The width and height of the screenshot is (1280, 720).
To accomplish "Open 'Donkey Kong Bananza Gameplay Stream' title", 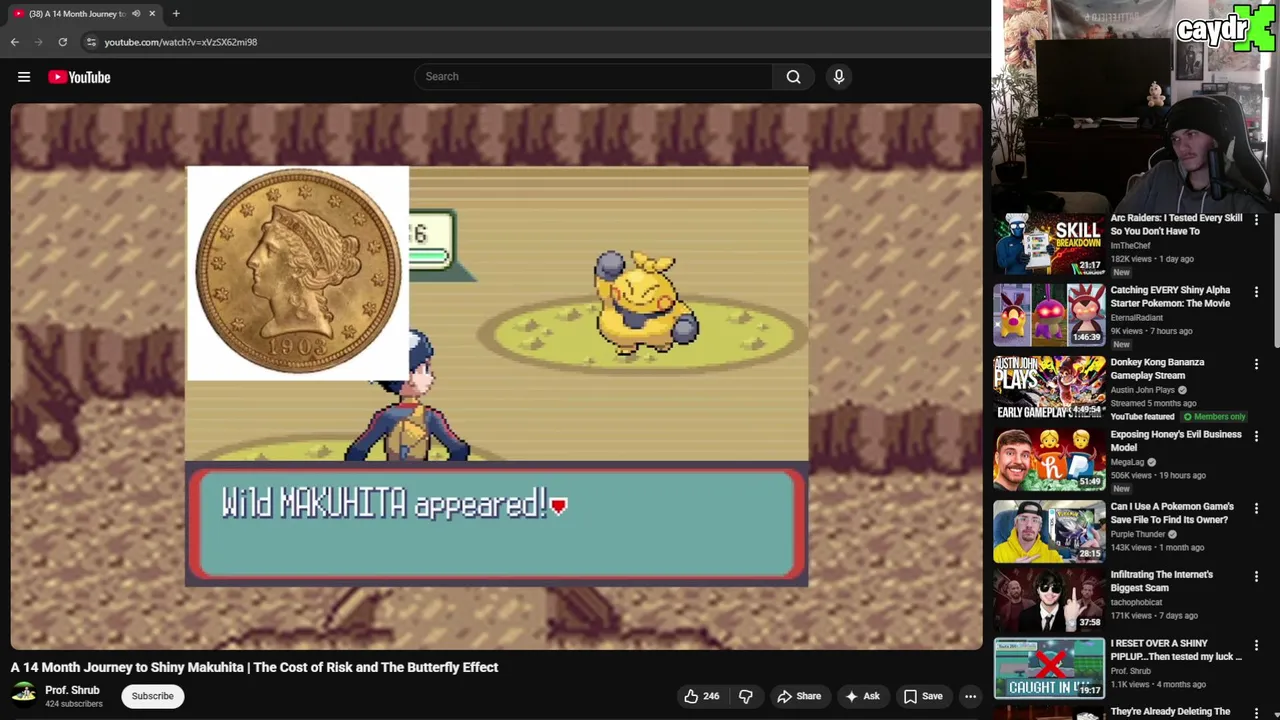I will 1157,368.
